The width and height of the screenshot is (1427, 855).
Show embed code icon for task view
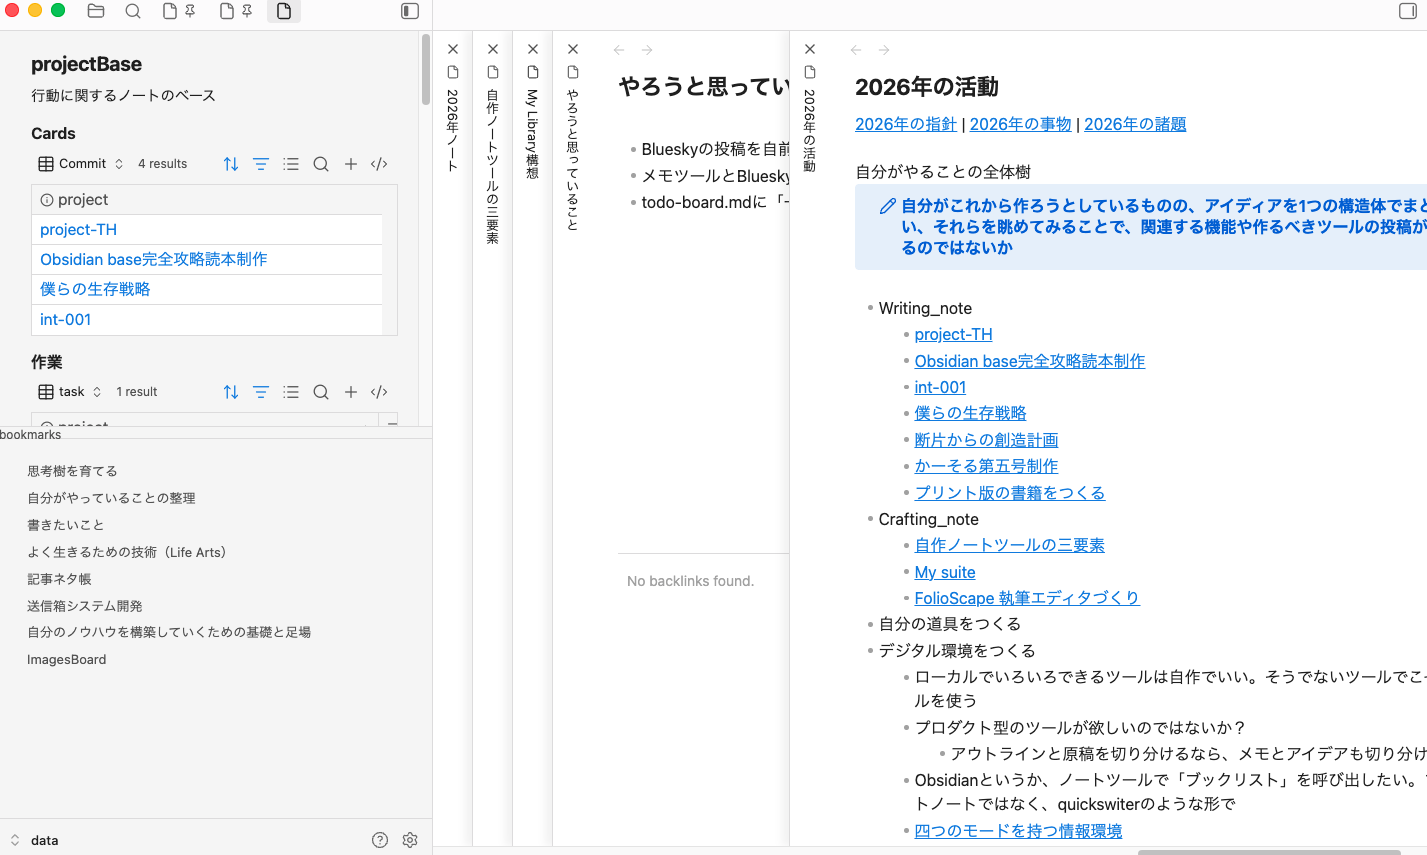coord(379,392)
